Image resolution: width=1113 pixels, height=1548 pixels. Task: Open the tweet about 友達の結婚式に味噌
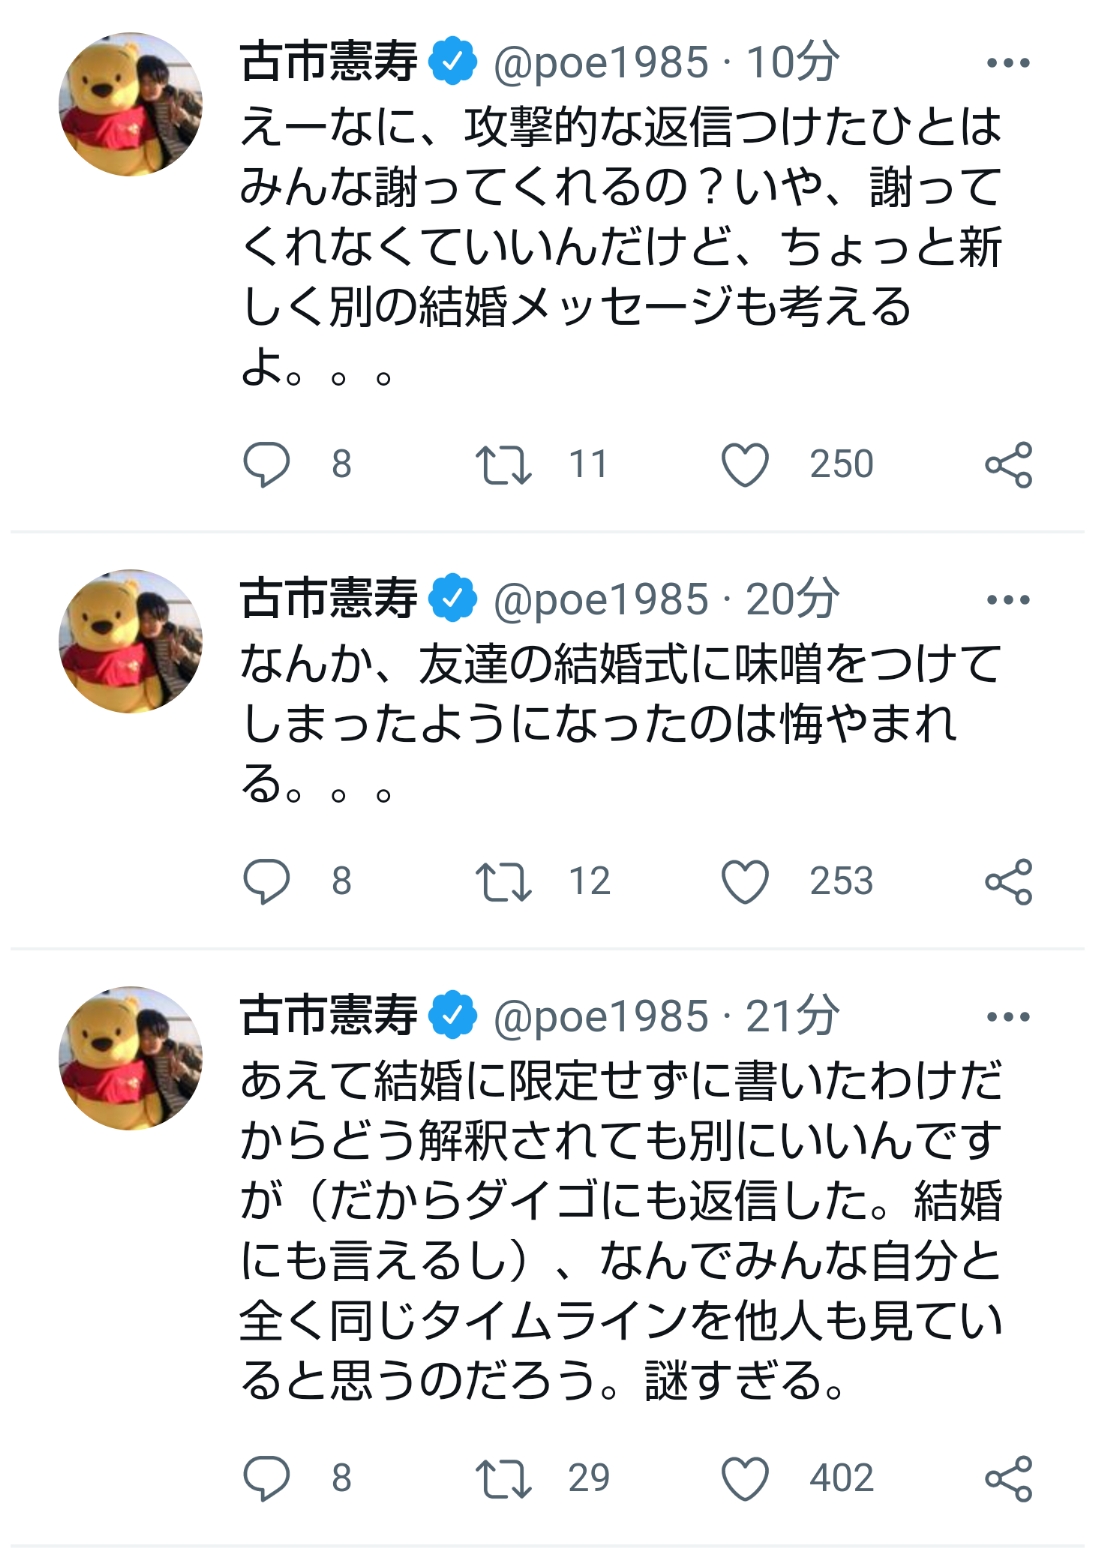[620, 723]
